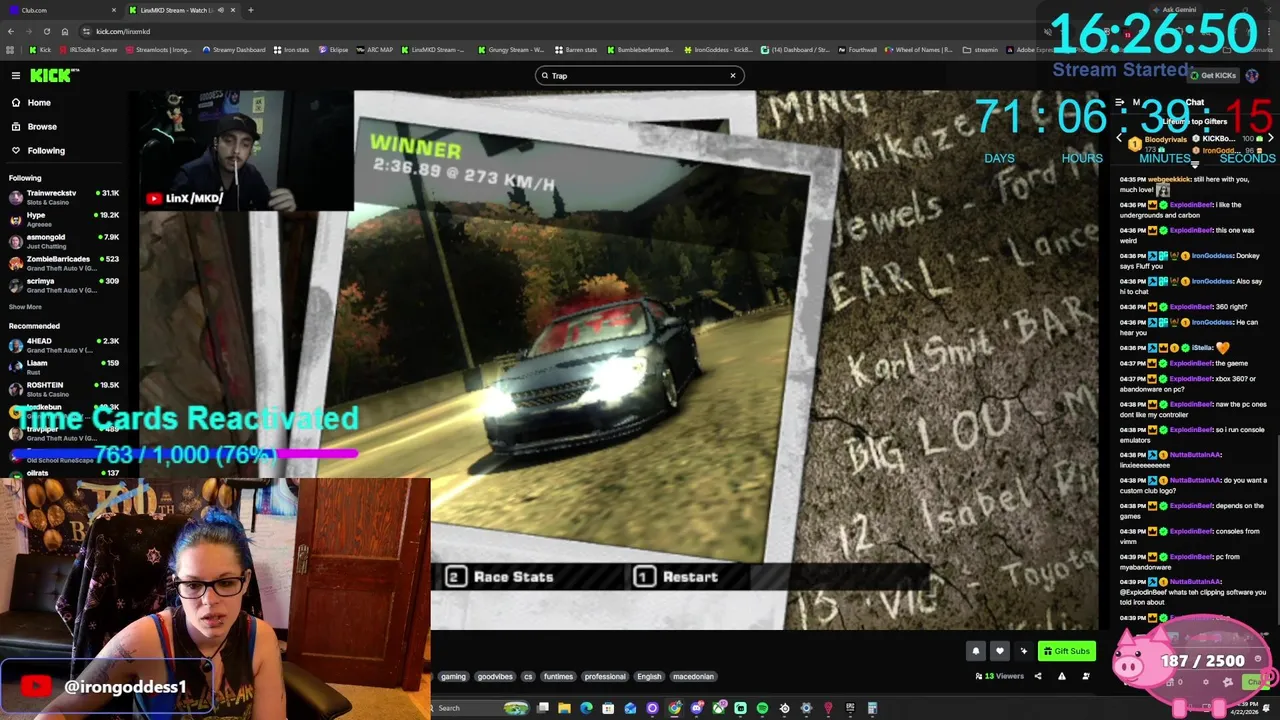The height and width of the screenshot is (720, 1280).
Task: Open oilrats recommended channel
Action: (62, 473)
